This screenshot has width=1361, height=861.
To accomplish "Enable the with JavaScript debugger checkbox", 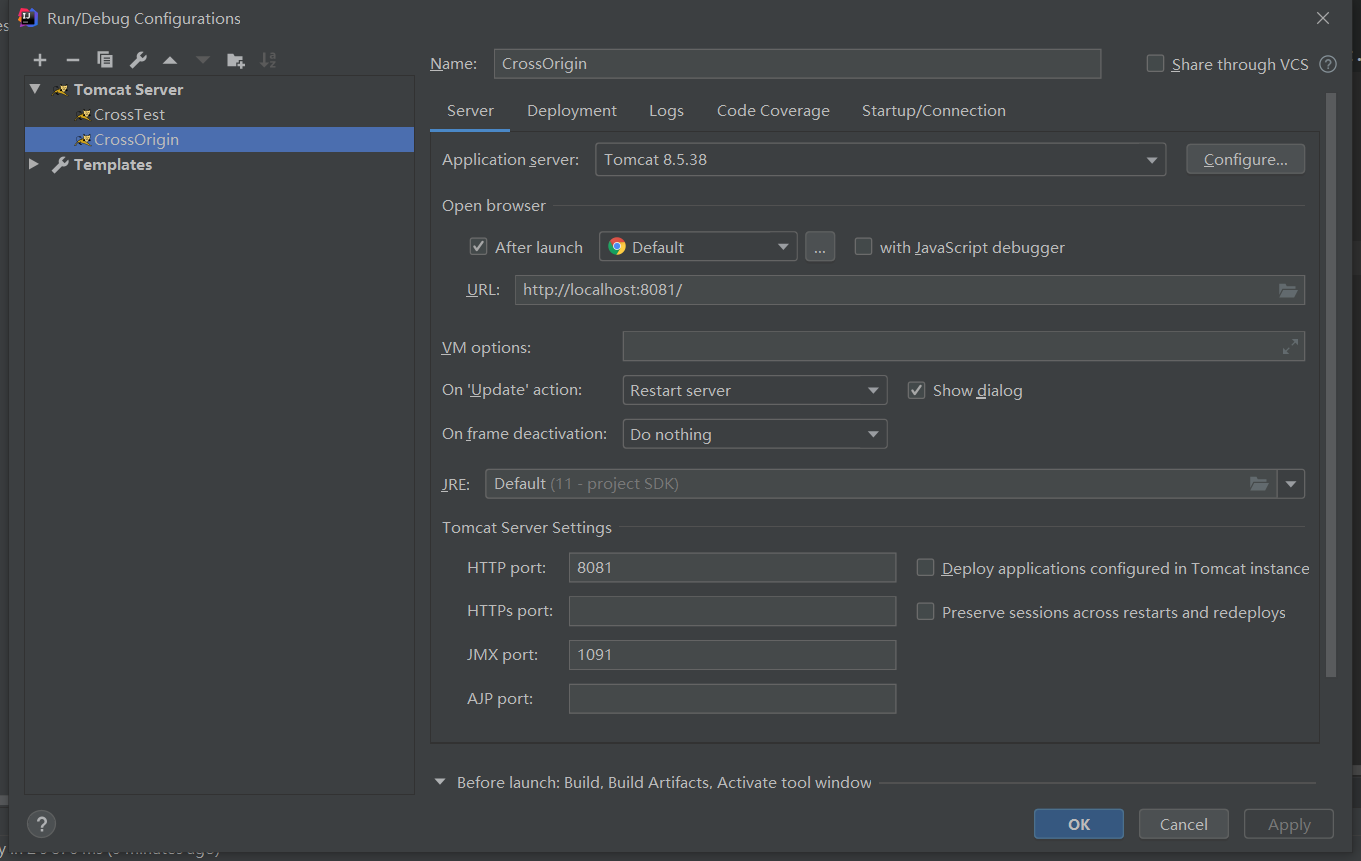I will [863, 246].
